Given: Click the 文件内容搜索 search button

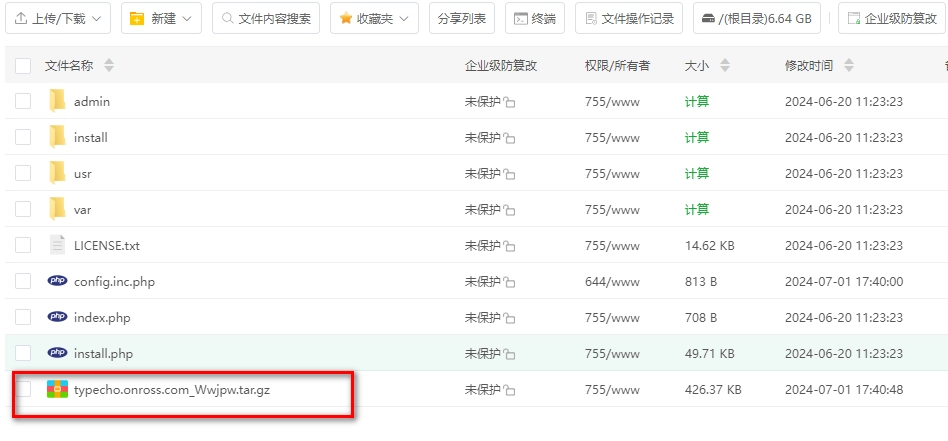Looking at the screenshot, I should 266,18.
